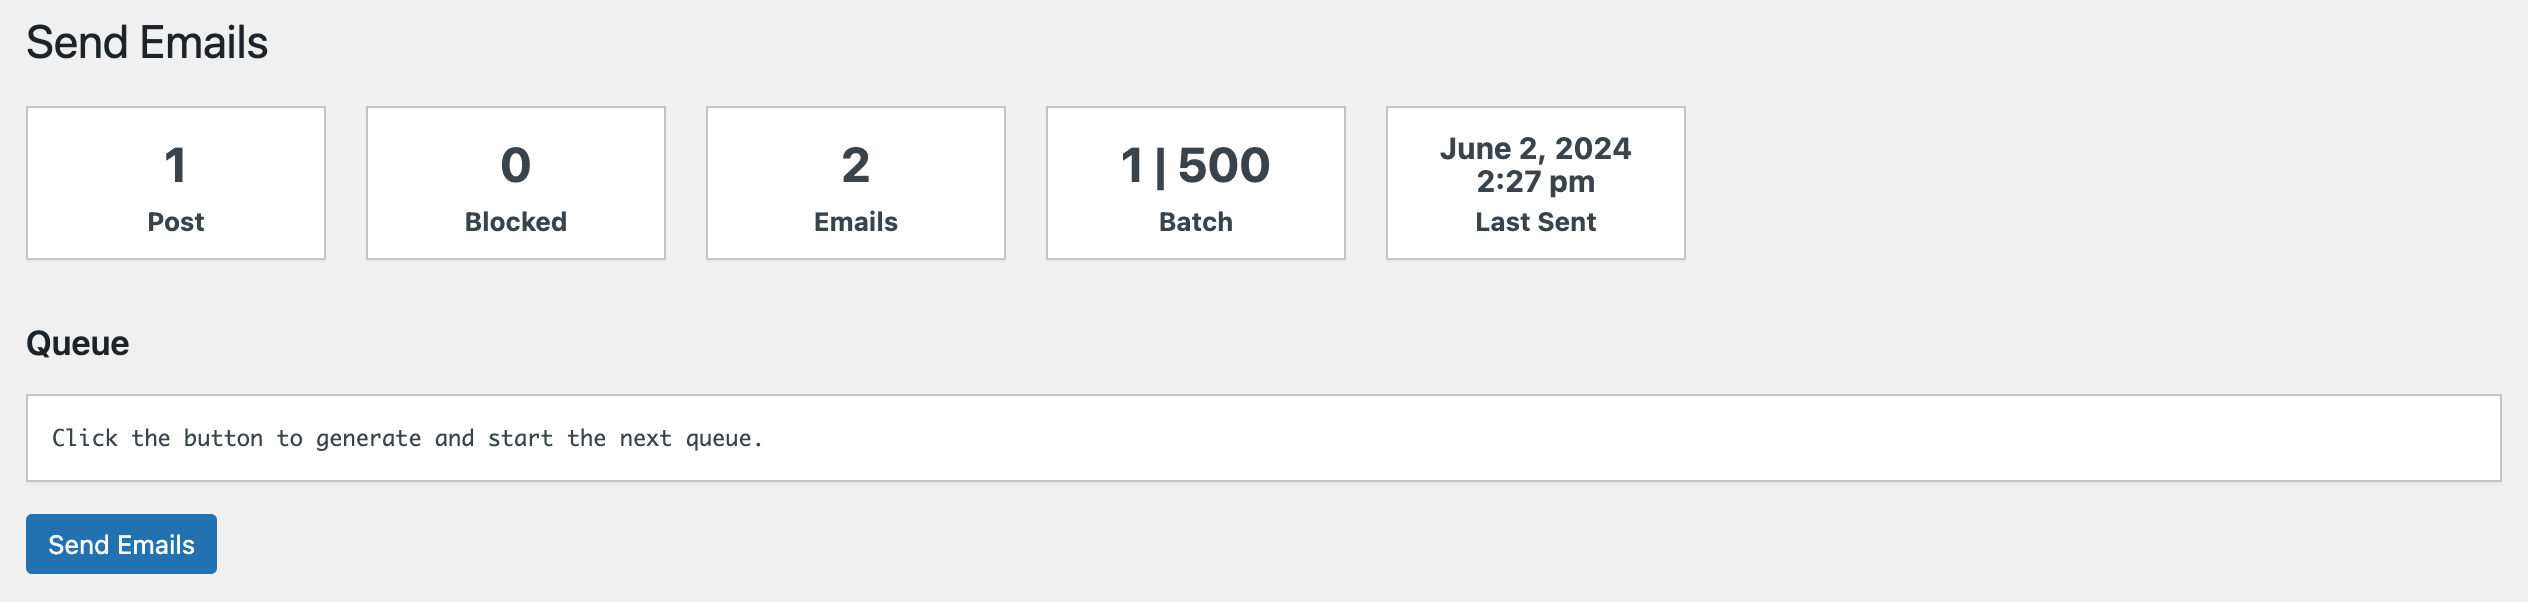Click the 0 count above Blocked
The width and height of the screenshot is (2528, 602).
click(516, 165)
